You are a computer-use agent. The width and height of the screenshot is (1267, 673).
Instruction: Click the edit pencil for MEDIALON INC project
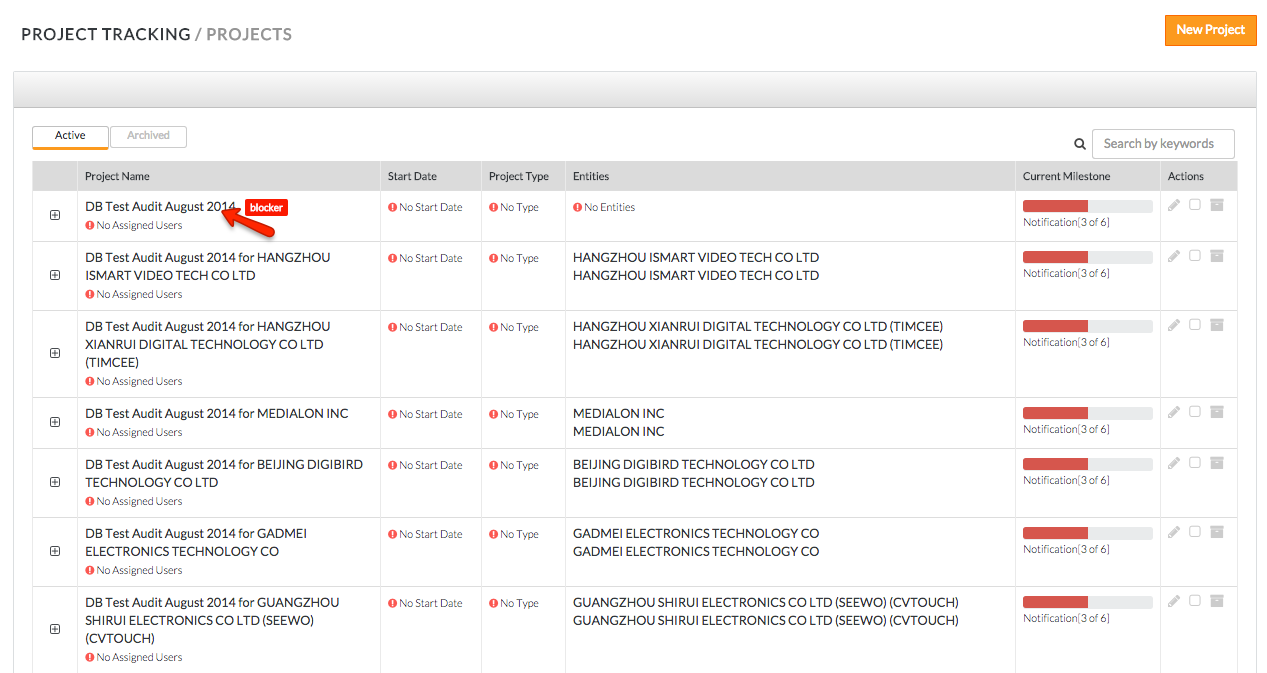1174,412
